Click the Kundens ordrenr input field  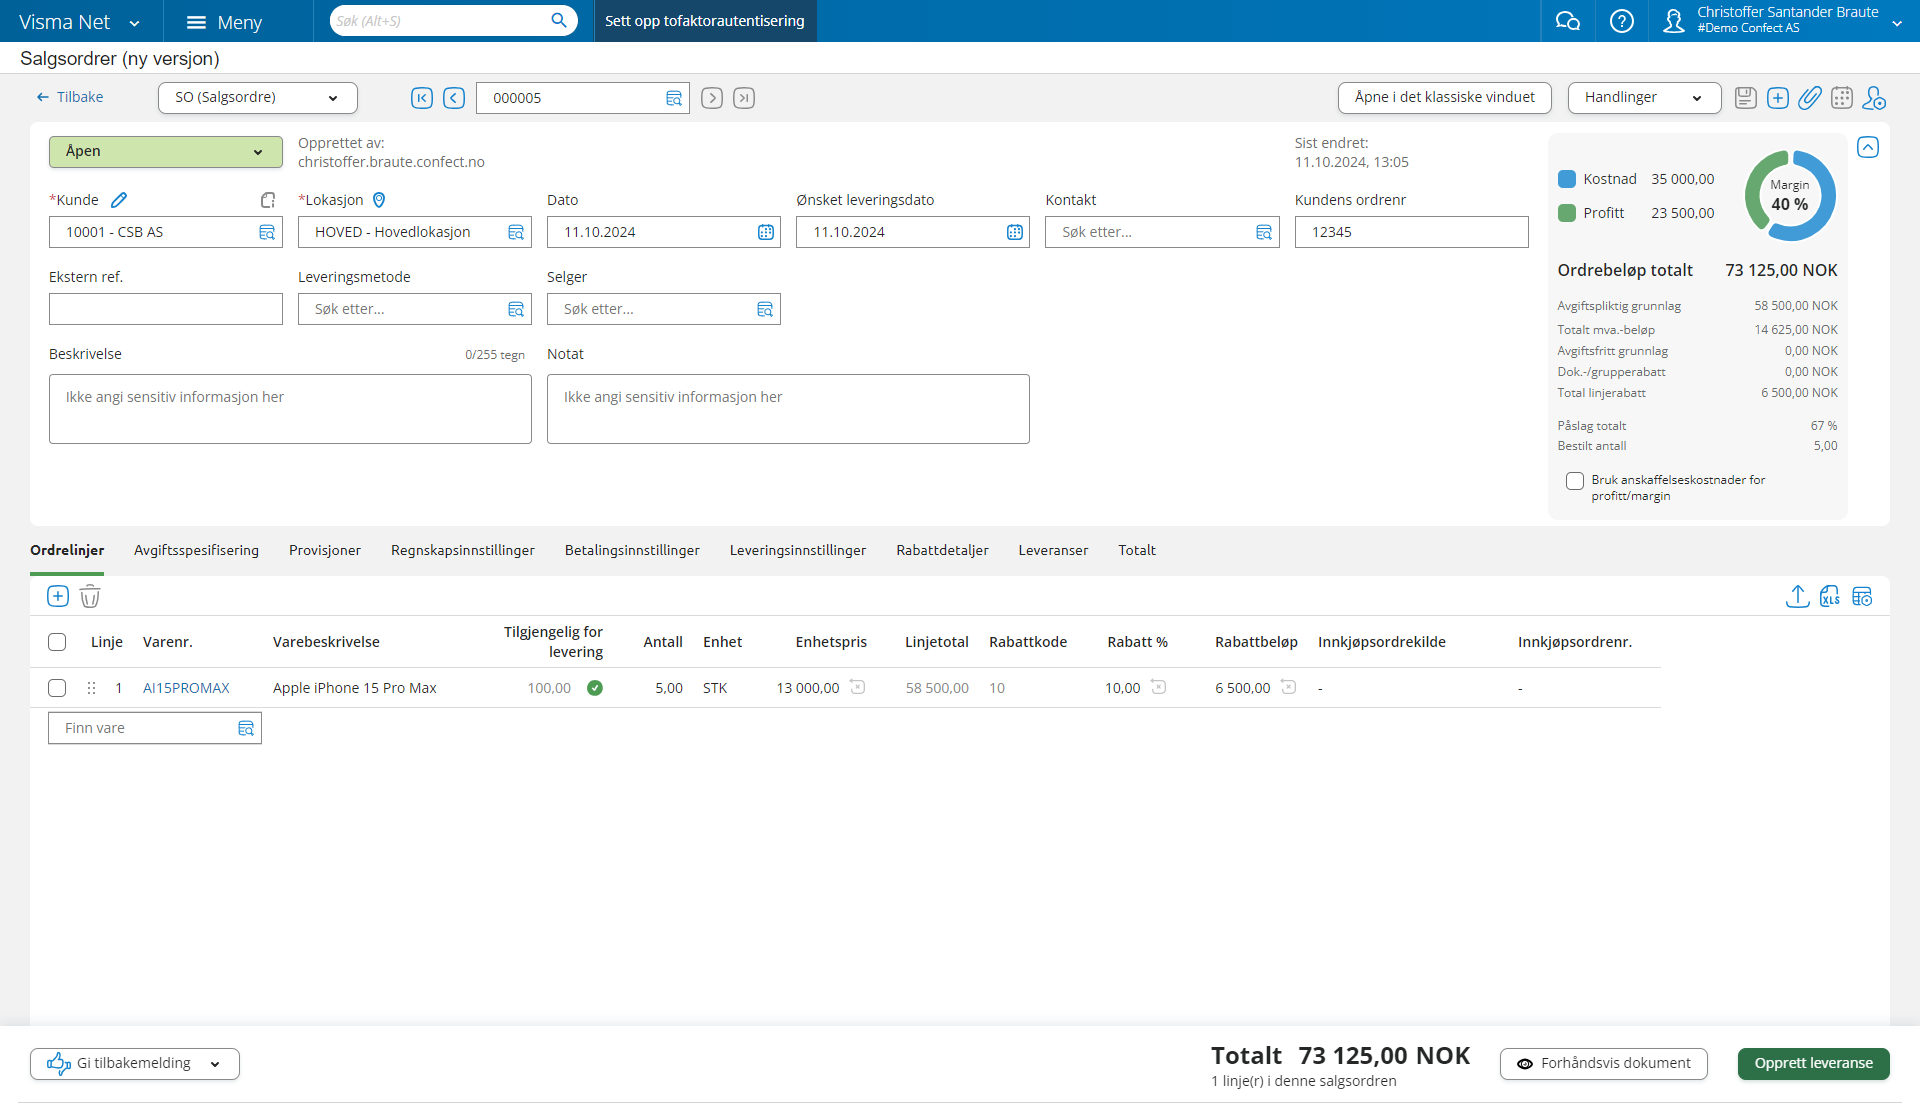coord(1410,232)
